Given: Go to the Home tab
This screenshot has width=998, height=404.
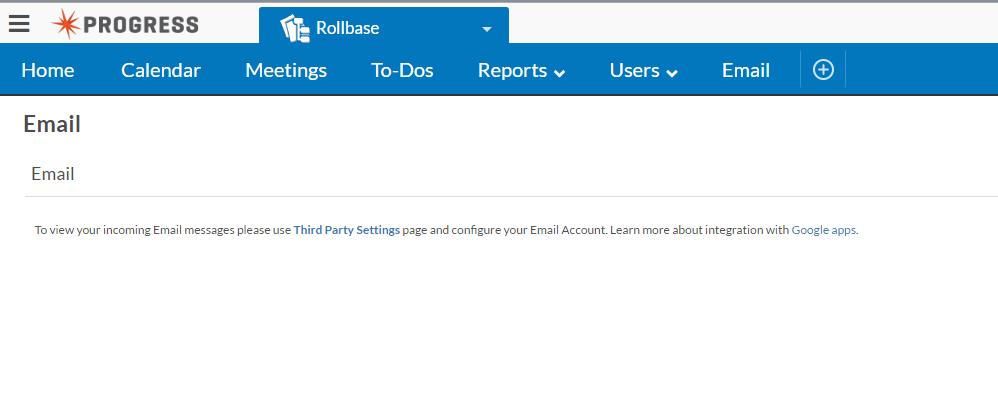Looking at the screenshot, I should (48, 70).
